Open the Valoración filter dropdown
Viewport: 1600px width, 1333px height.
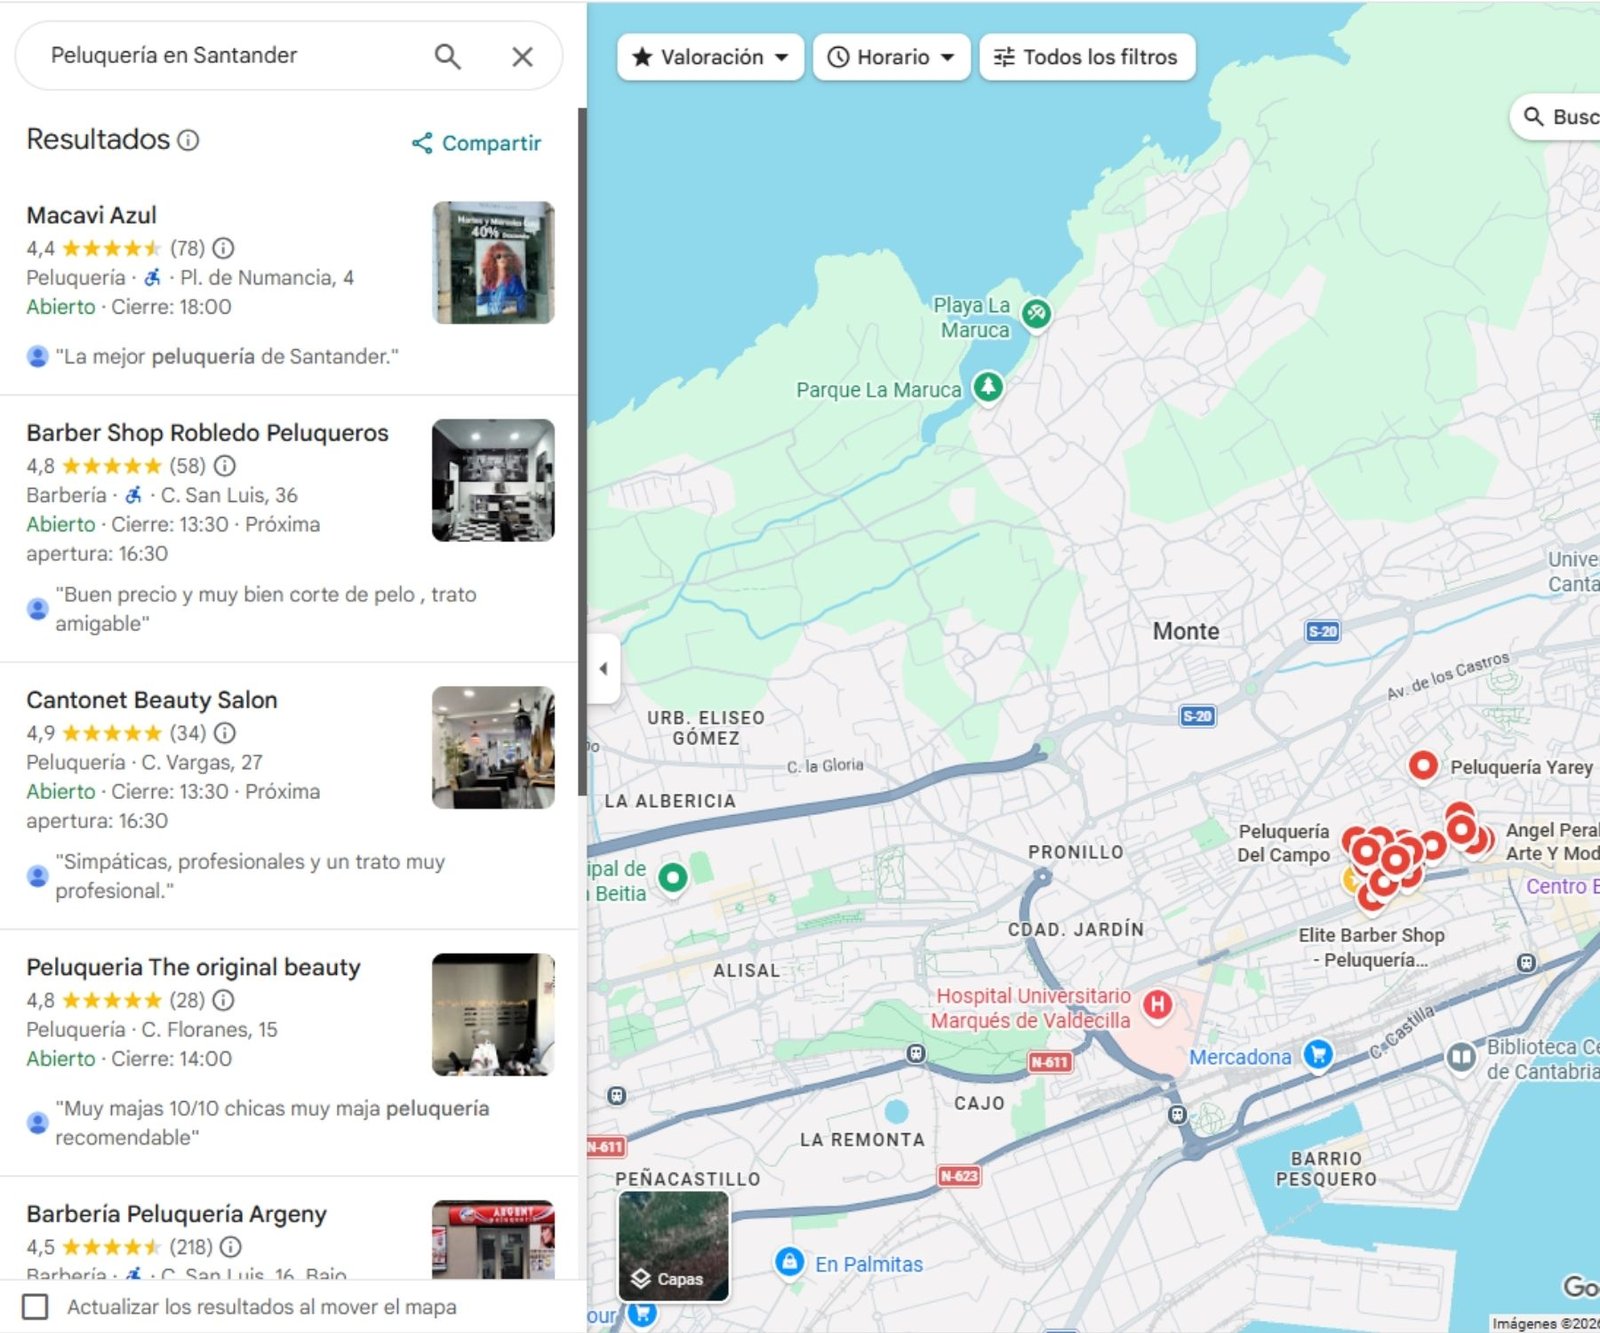tap(710, 57)
